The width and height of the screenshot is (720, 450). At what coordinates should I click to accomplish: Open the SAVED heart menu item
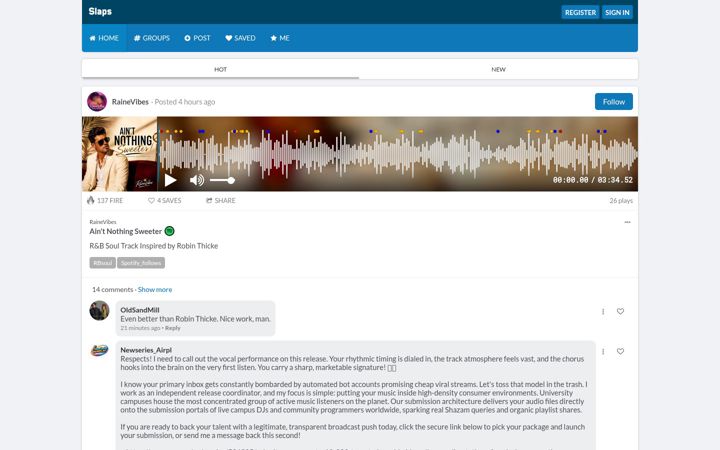click(240, 38)
